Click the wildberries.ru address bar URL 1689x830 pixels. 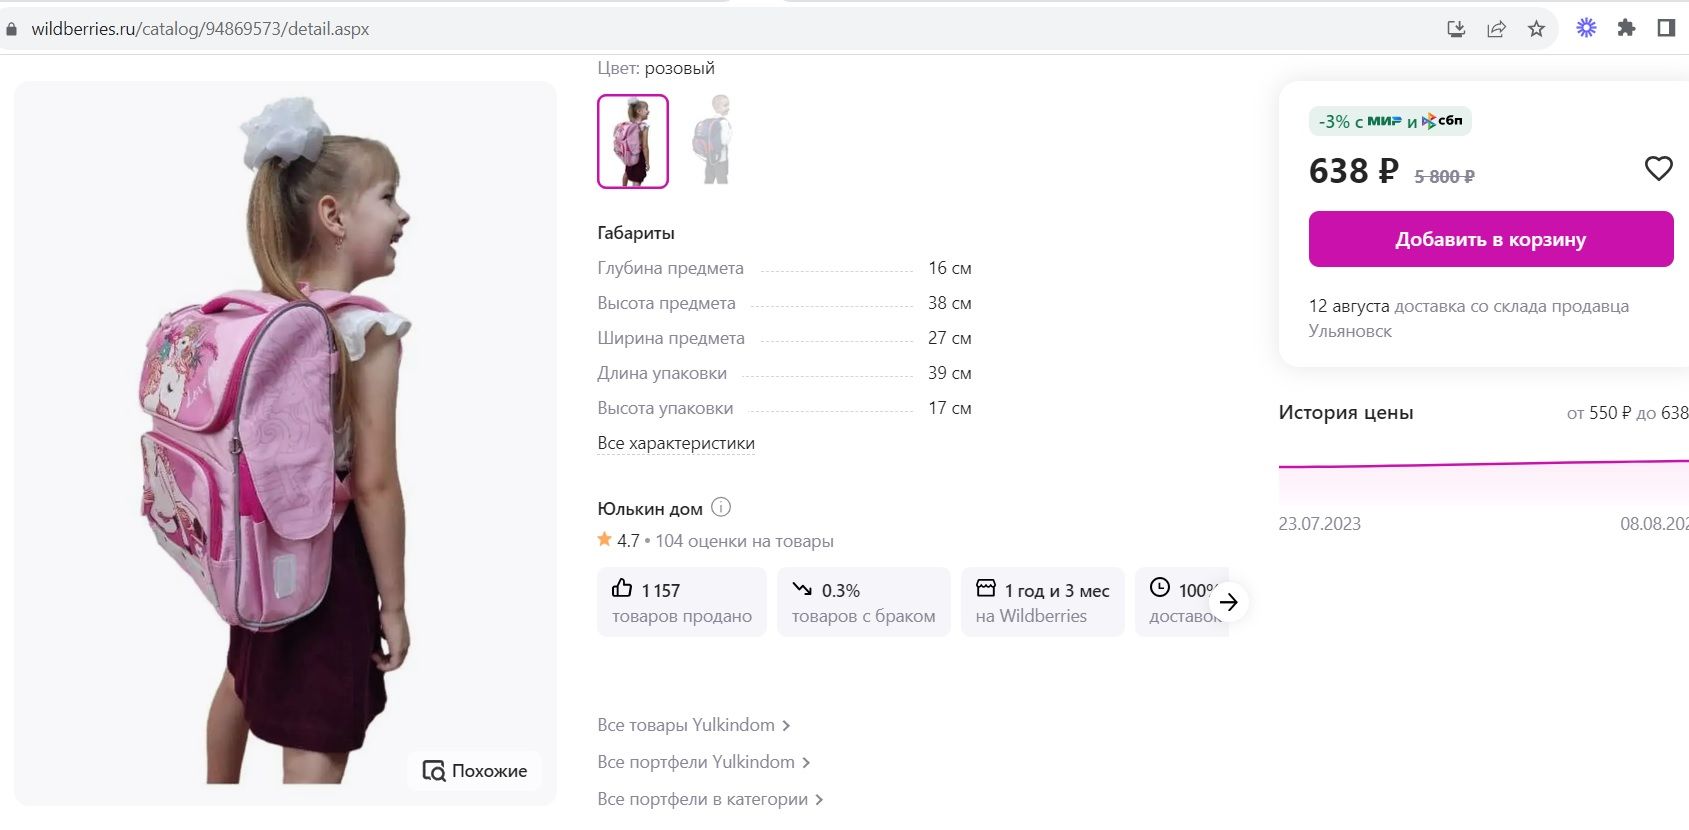[x=200, y=29]
